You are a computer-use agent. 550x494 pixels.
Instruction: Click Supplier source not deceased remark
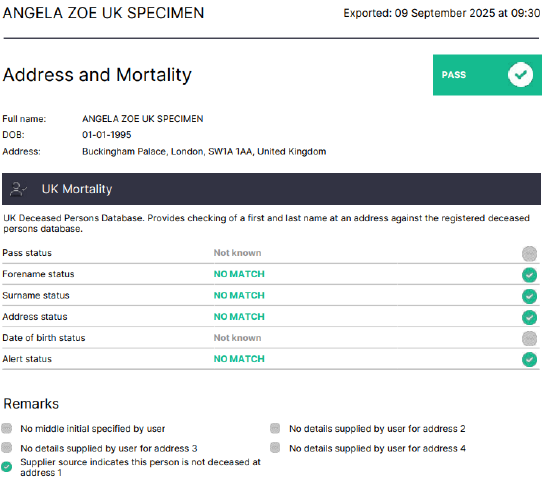(140, 467)
